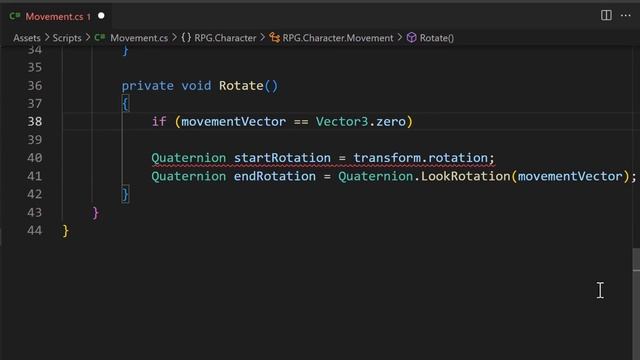
Task: Click the C# file icon on the tab
Action: coord(15,16)
